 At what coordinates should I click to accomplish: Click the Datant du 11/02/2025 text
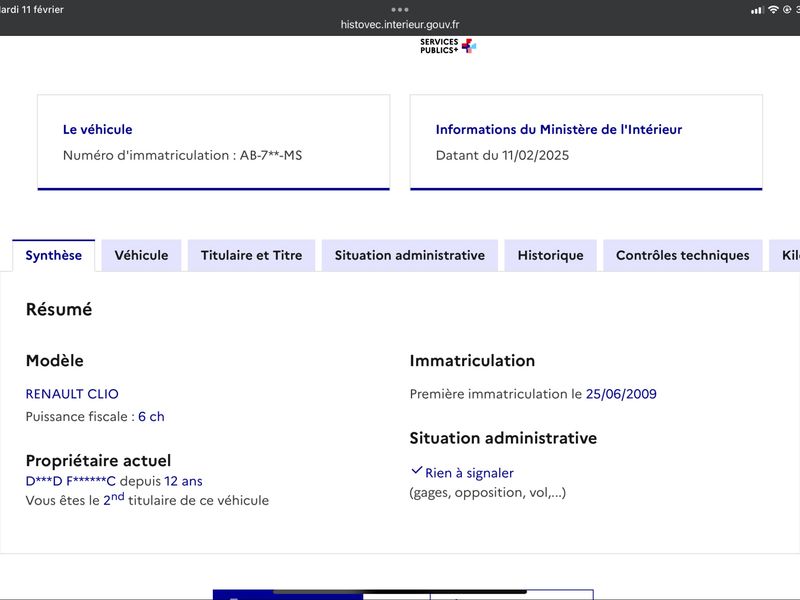[x=502, y=155]
